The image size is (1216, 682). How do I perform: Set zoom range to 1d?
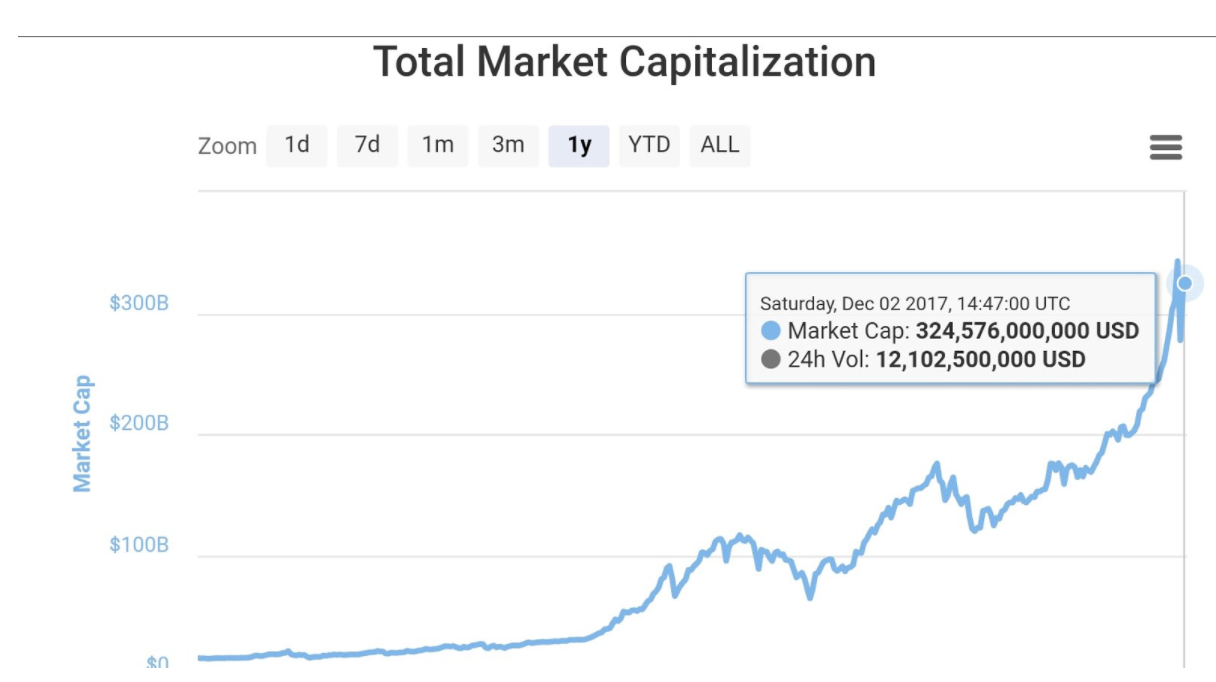[x=297, y=145]
